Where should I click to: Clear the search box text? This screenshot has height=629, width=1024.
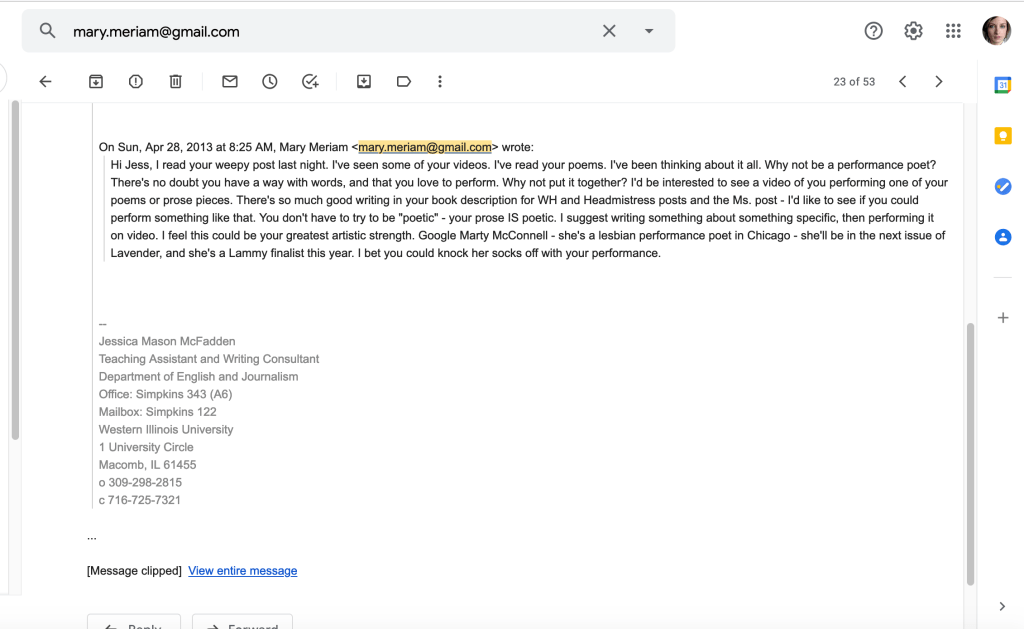click(609, 31)
